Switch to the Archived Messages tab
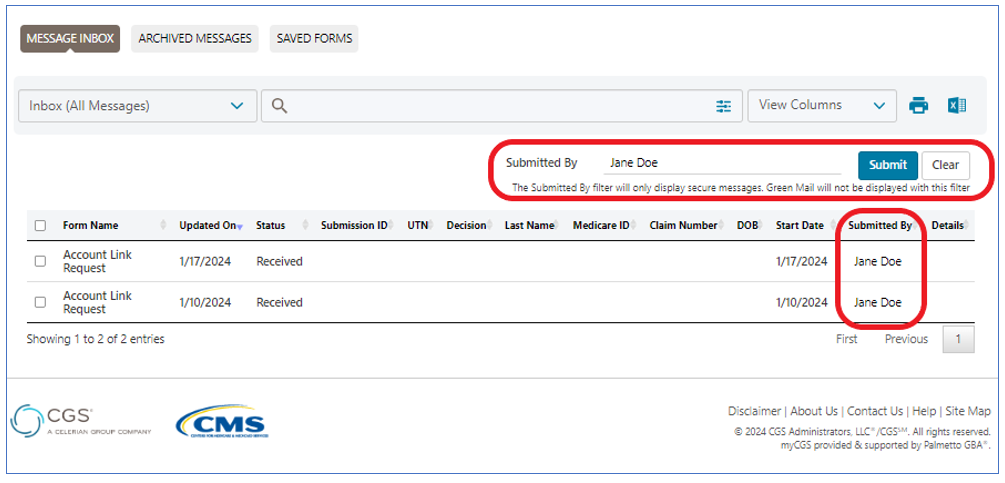Screen dimensions: 1005x483 click(195, 39)
